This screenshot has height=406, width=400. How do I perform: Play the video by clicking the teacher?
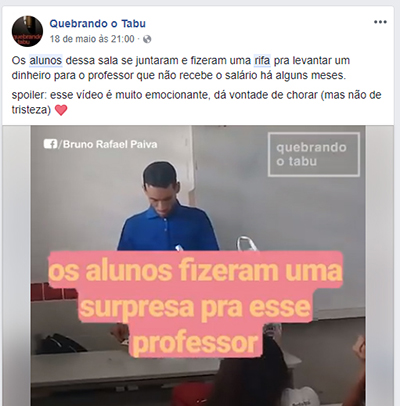pos(167,207)
